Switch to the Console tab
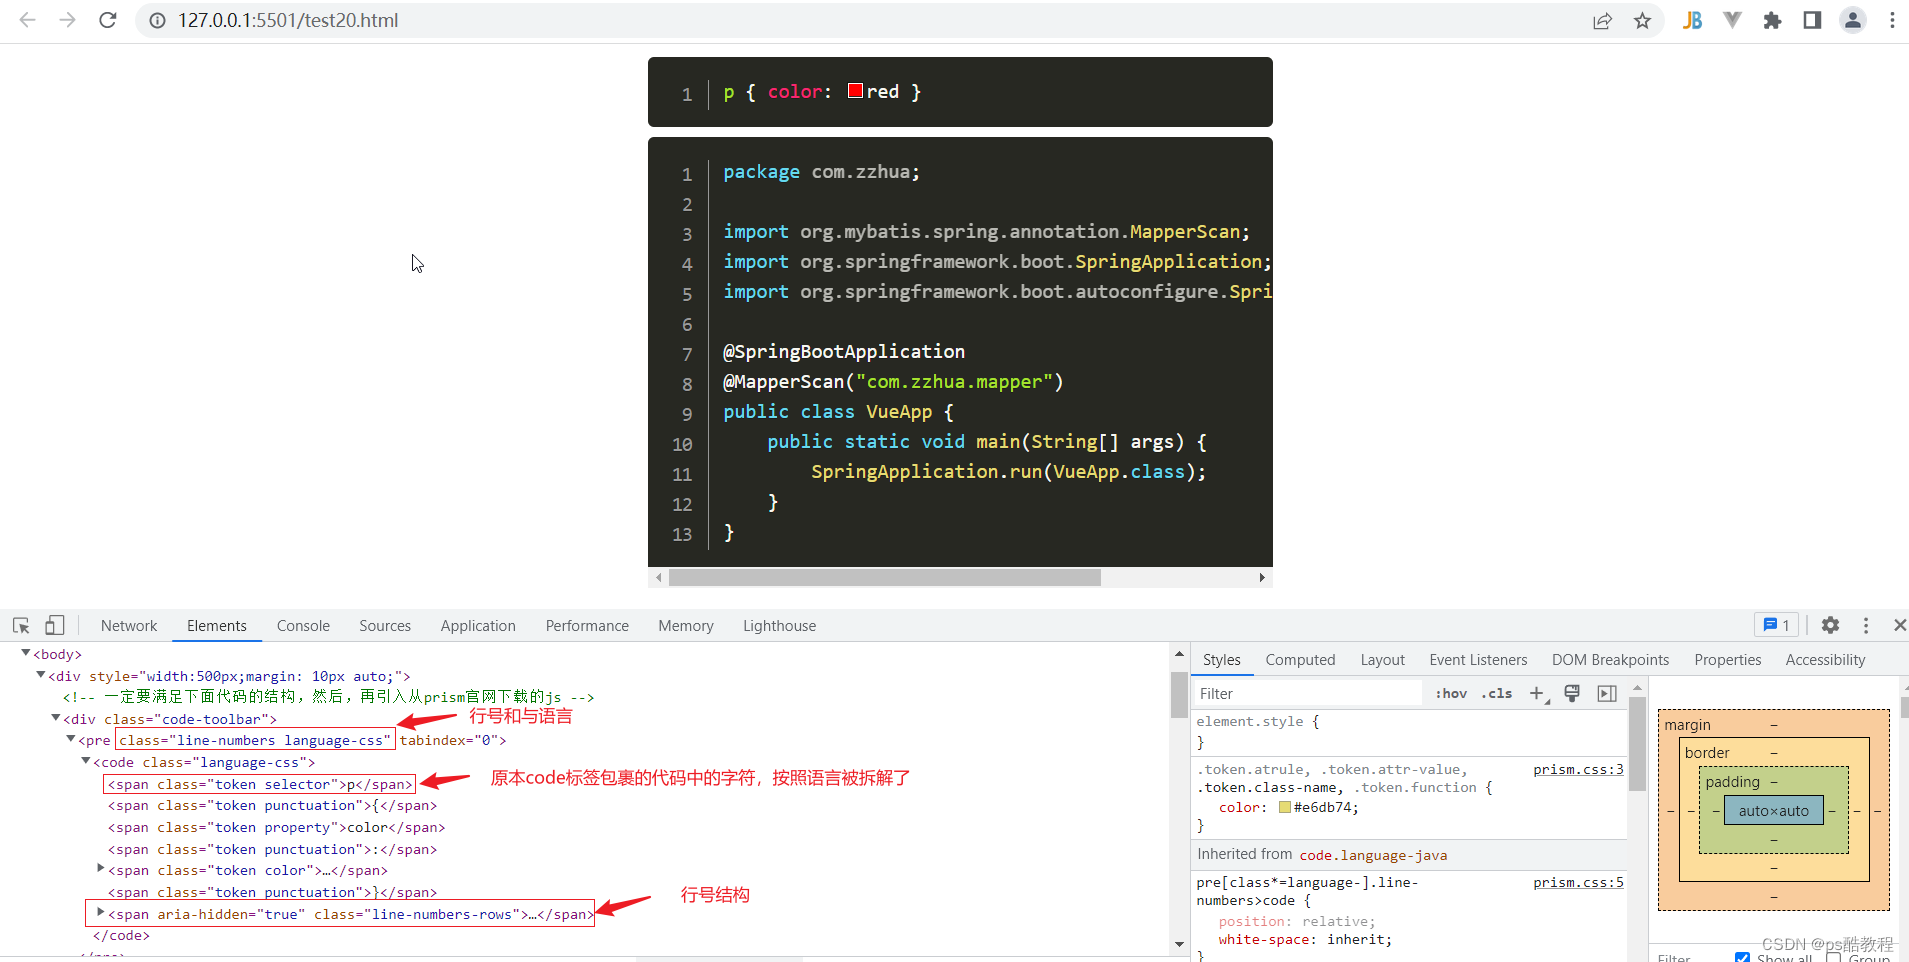This screenshot has width=1909, height=962. [303, 625]
